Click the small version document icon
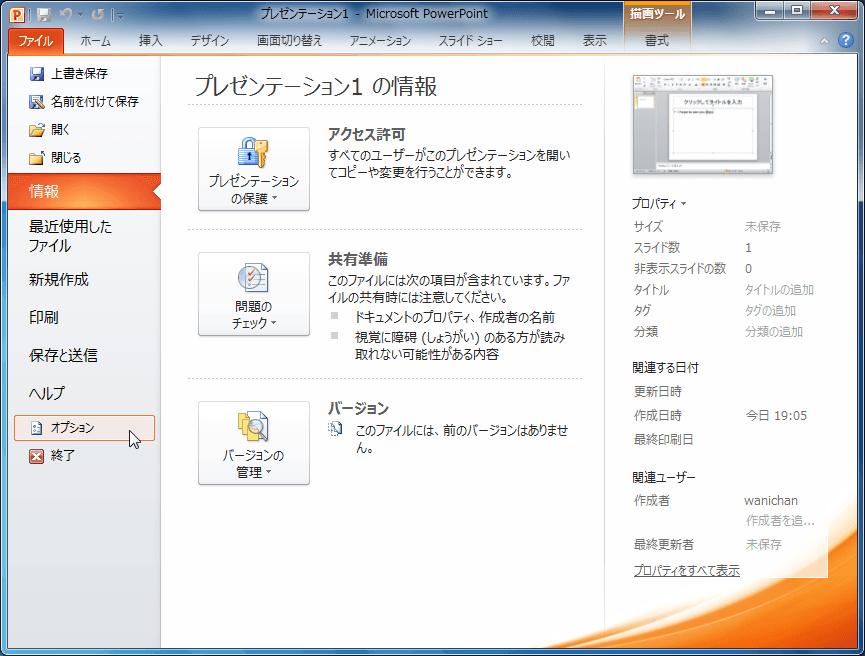Screen dimensions: 865x656 pos(335,429)
